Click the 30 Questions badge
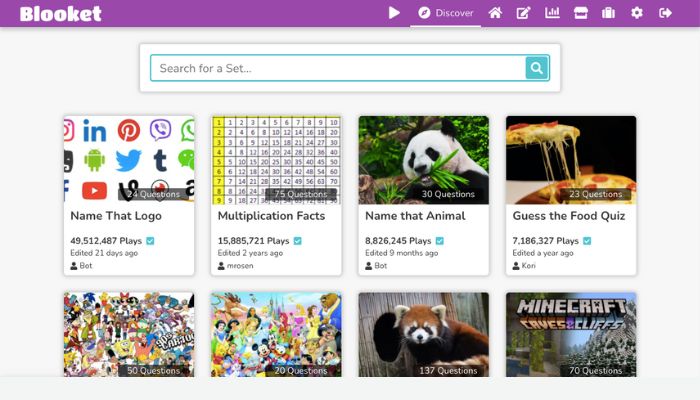The height and width of the screenshot is (400, 700). [x=448, y=194]
